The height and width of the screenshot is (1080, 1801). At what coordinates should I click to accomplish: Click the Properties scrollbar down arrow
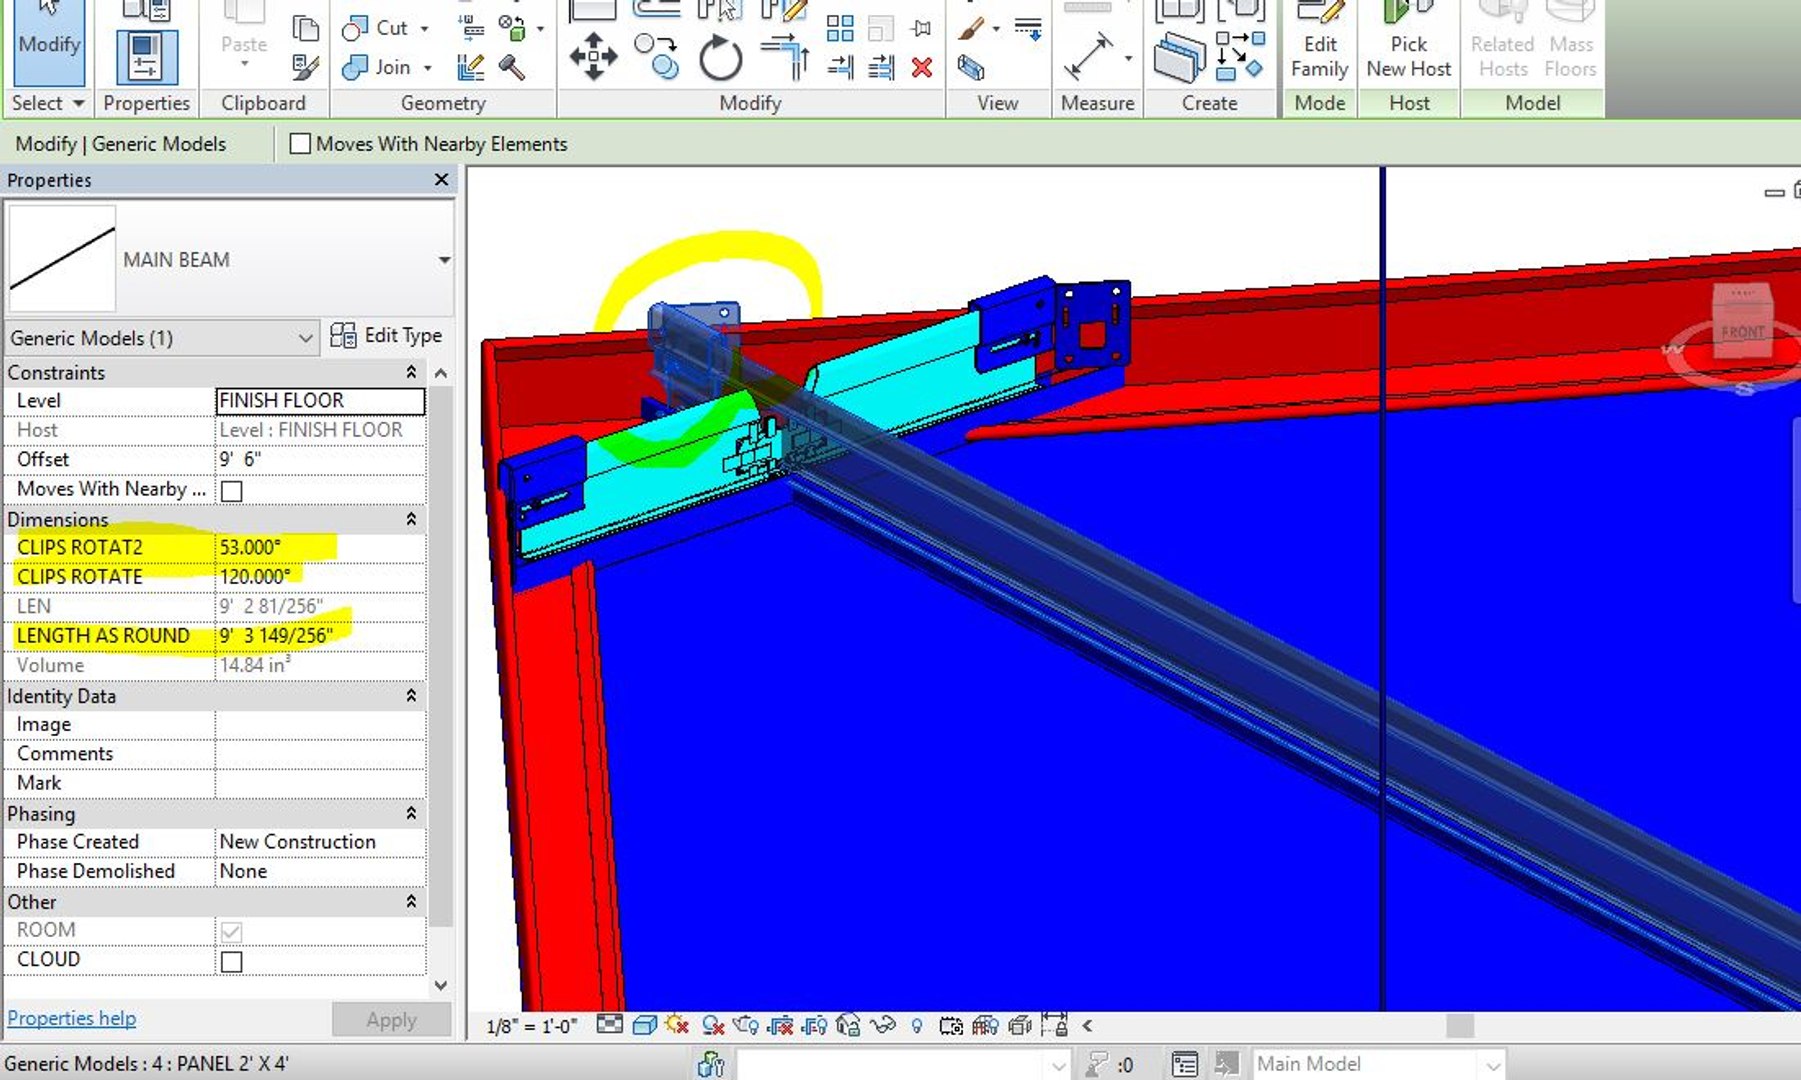[x=440, y=985]
